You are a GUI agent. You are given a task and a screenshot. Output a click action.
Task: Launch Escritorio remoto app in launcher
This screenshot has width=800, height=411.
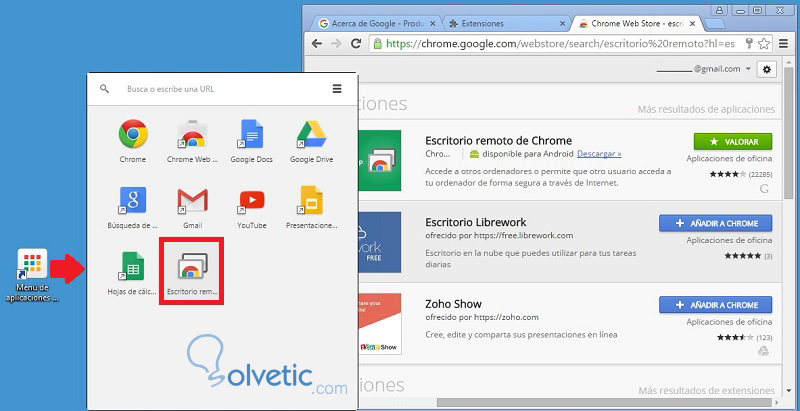[x=192, y=266]
